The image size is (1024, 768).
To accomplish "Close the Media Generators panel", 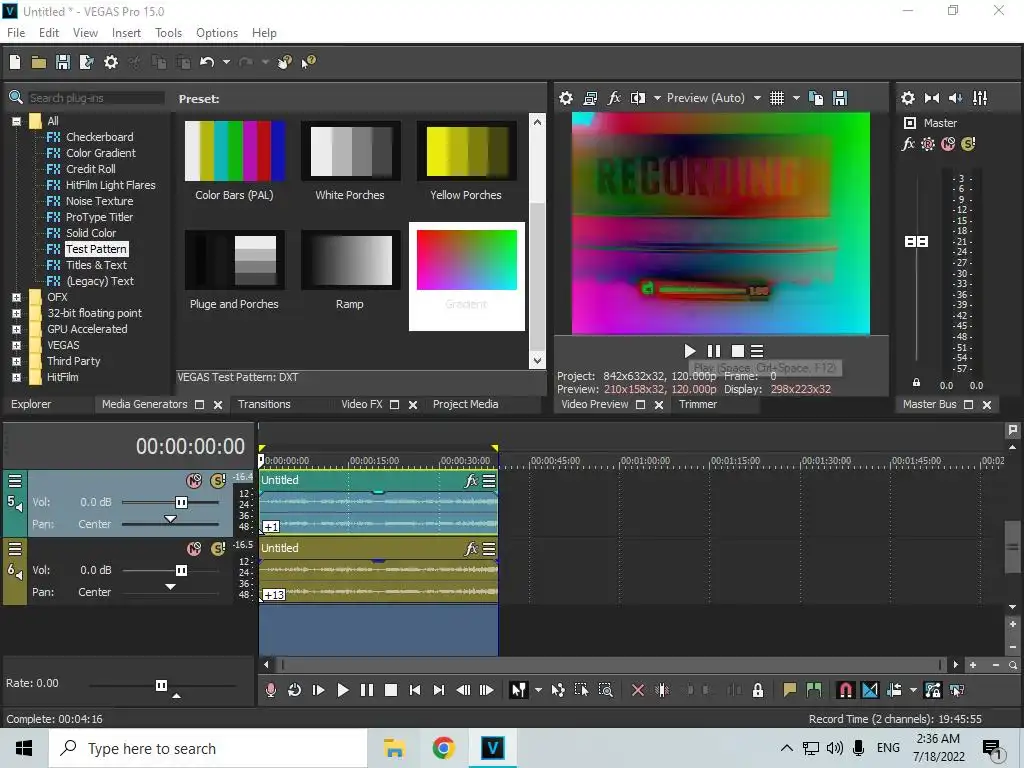I will pos(218,405).
